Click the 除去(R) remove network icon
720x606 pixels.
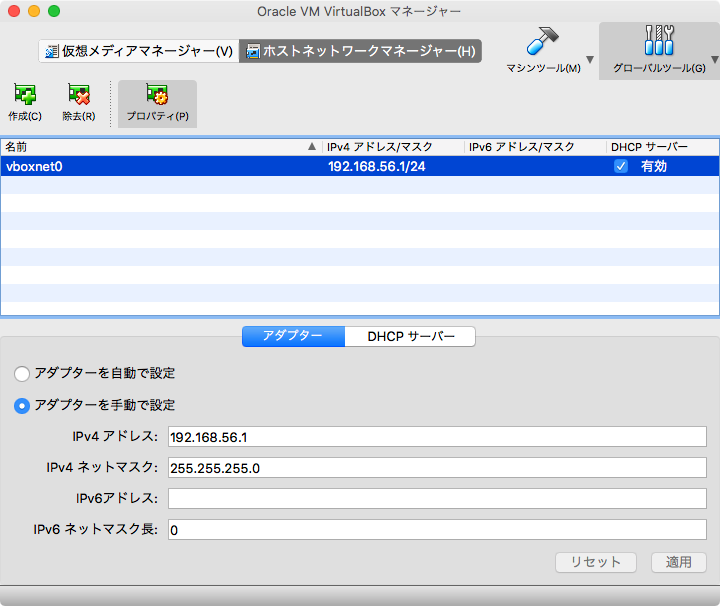click(x=79, y=94)
